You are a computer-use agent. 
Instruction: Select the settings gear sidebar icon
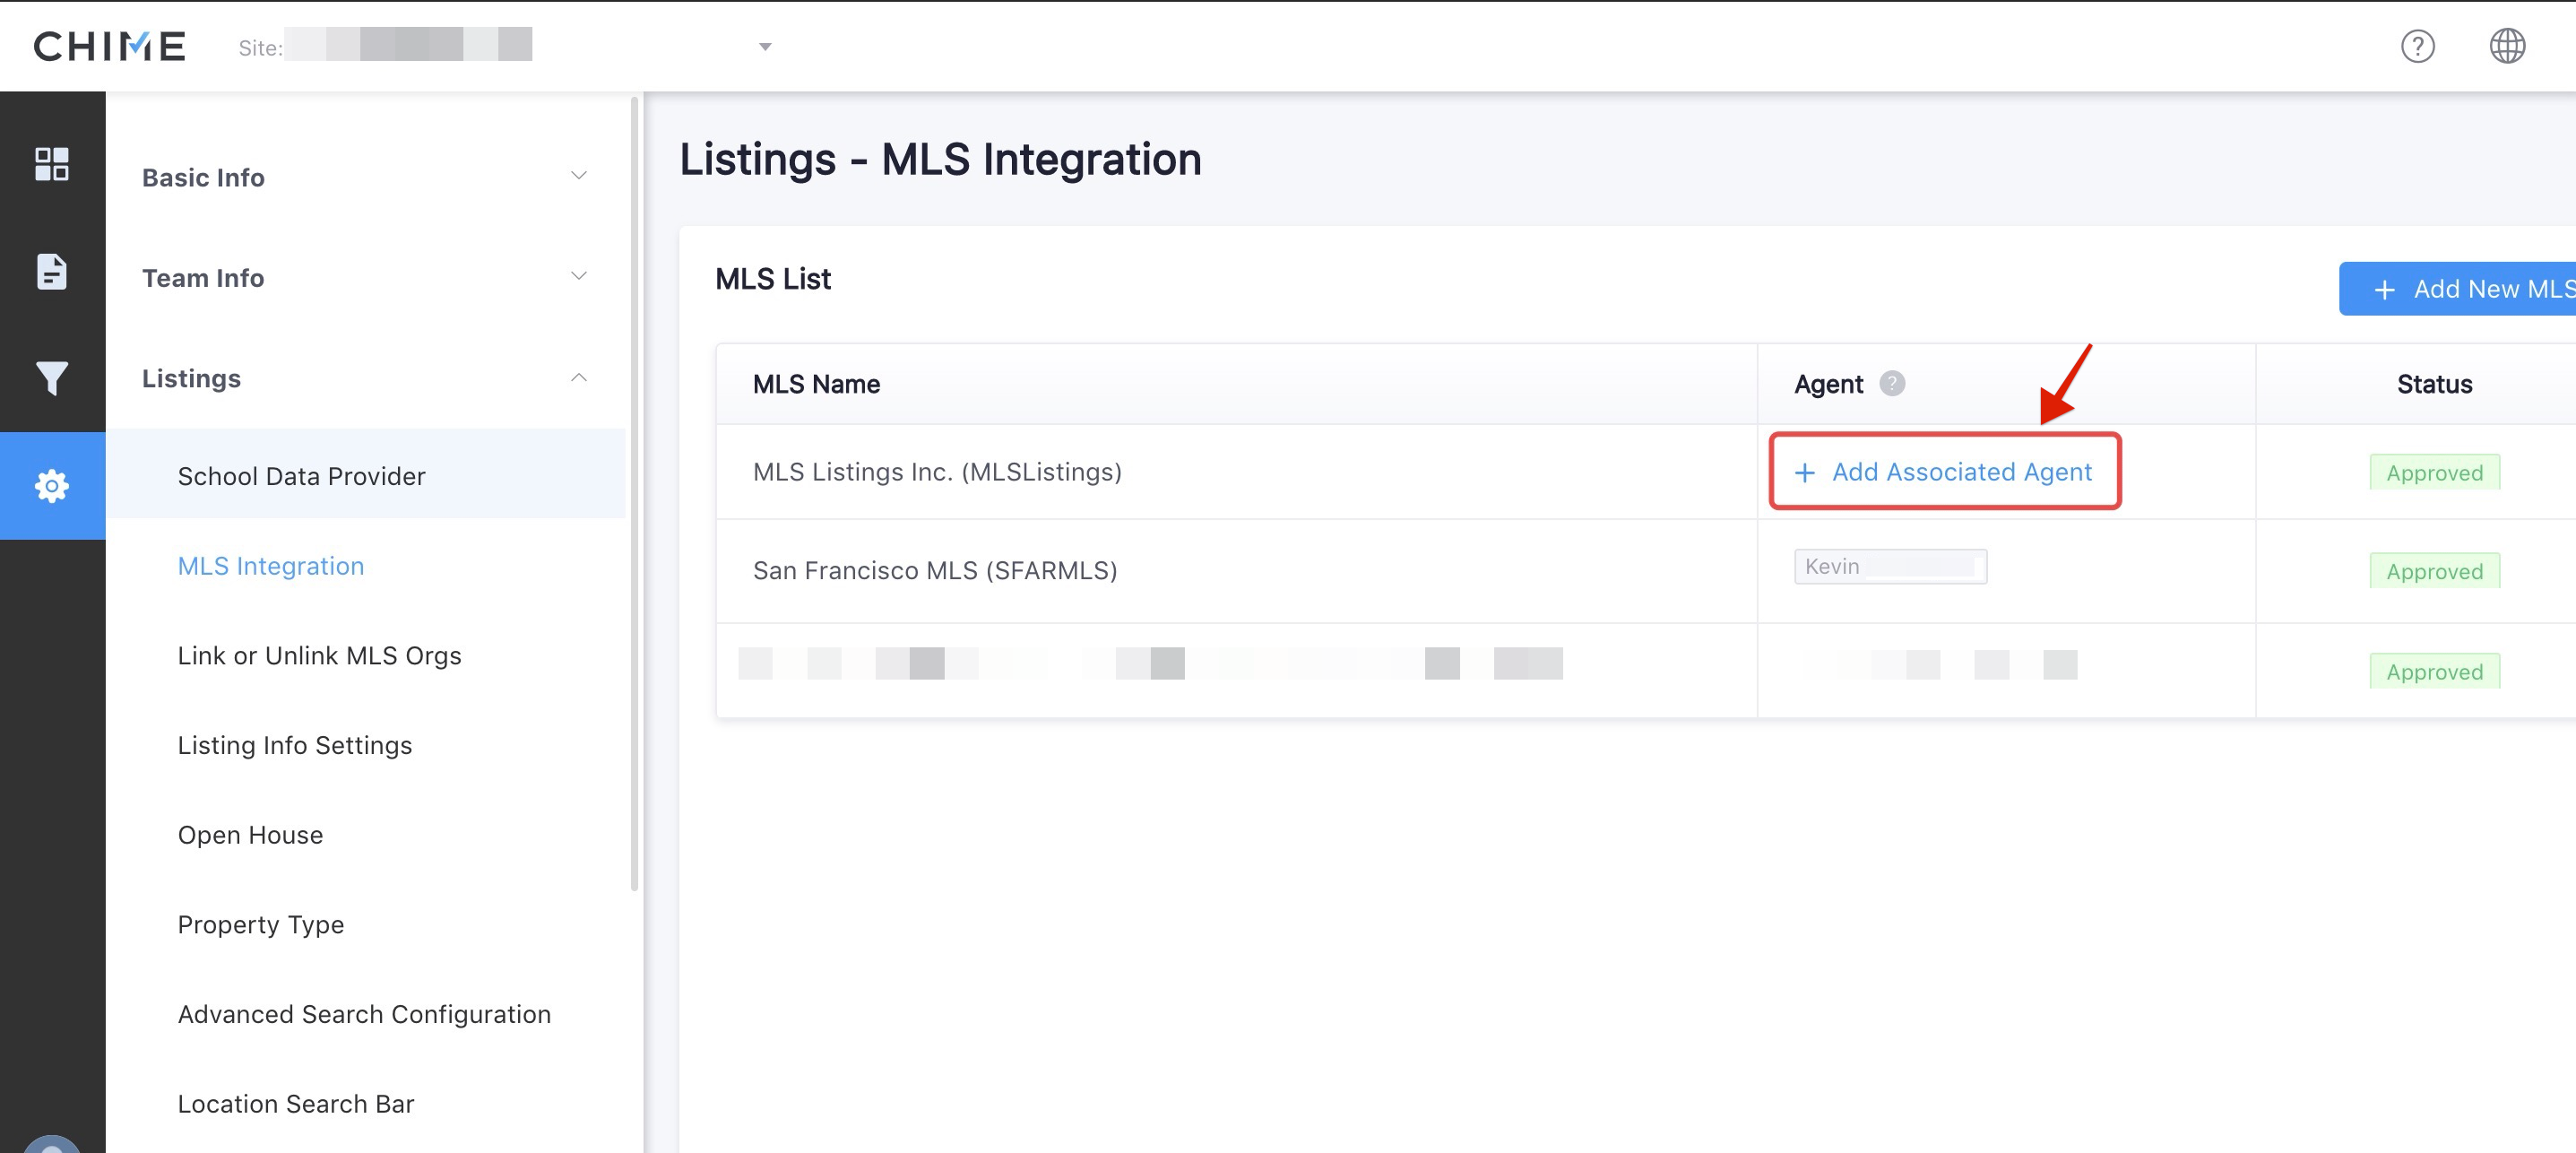point(52,486)
